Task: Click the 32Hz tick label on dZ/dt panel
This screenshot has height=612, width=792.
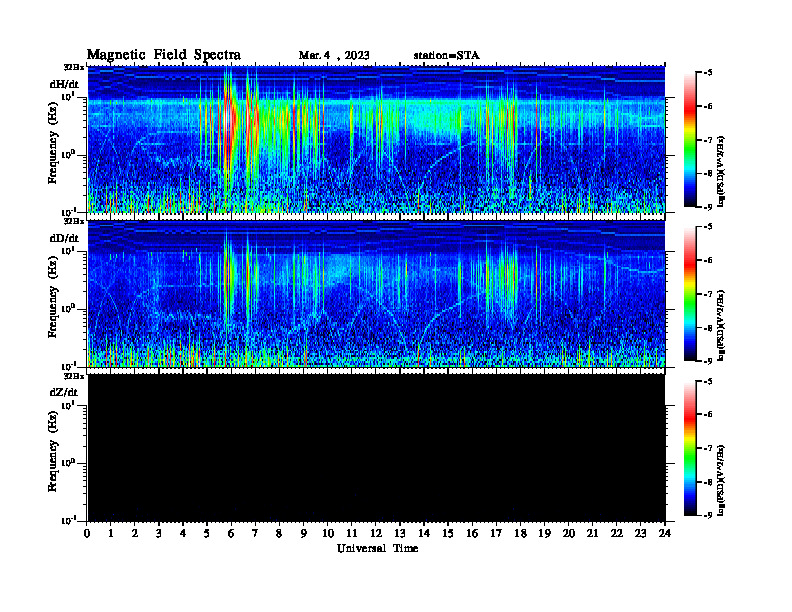Action: [74, 376]
